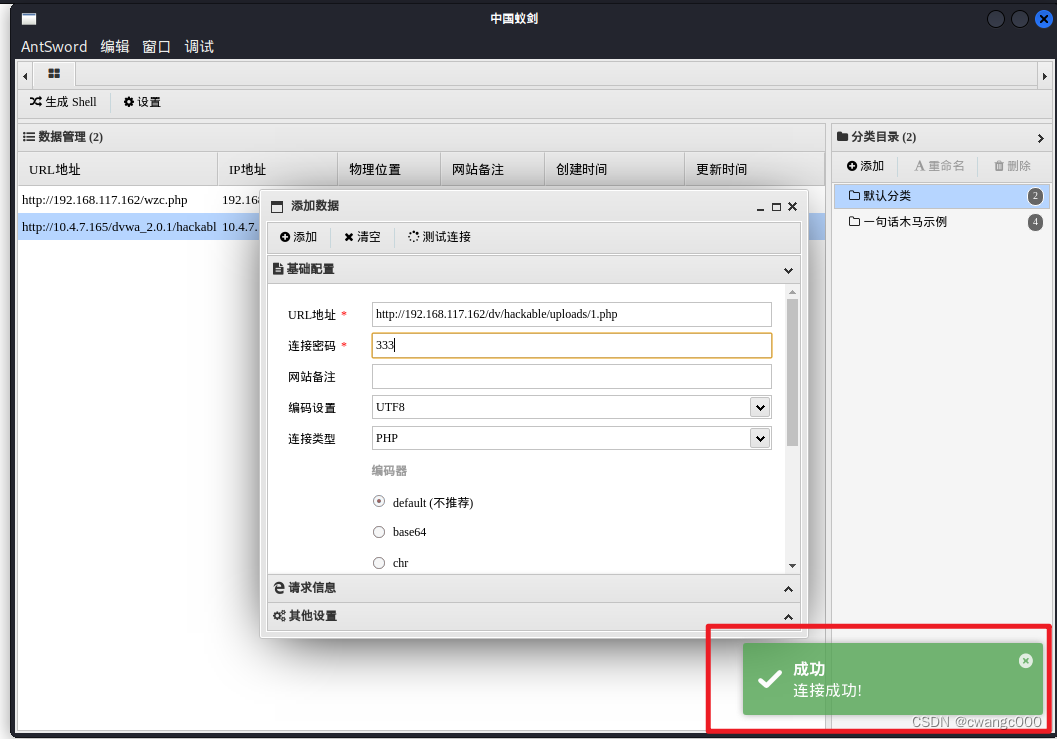Open the 编码设置 UTF8 dropdown
Viewport: 1057px width, 739px height.
click(x=760, y=407)
